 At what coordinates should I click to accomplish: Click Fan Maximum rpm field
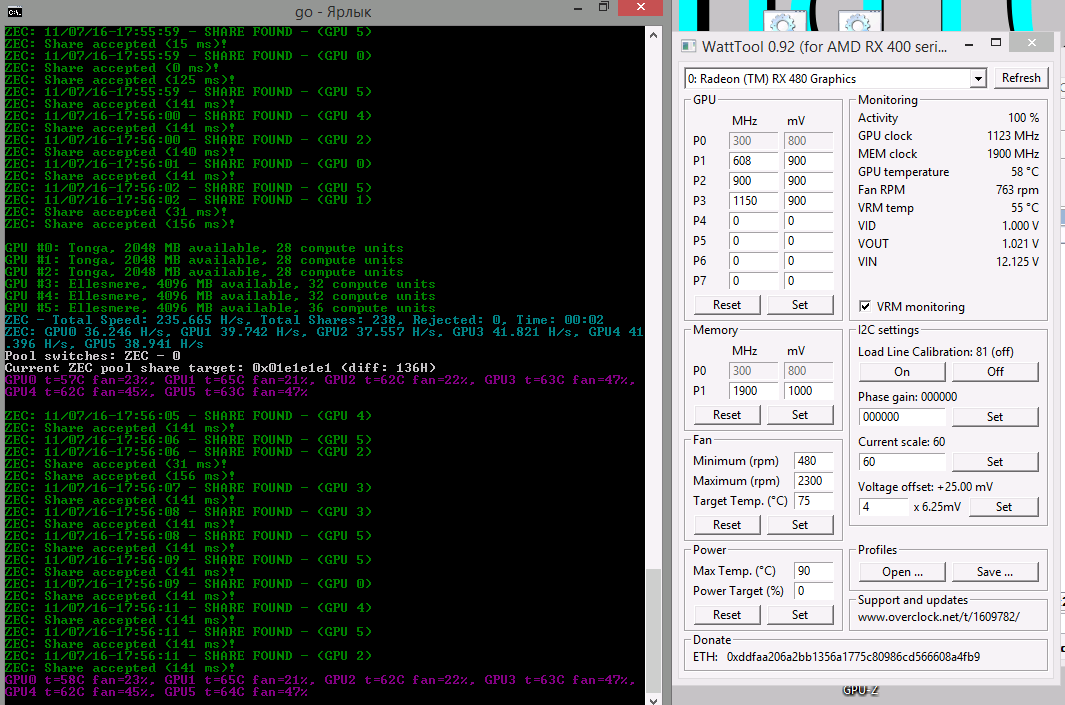coord(814,481)
